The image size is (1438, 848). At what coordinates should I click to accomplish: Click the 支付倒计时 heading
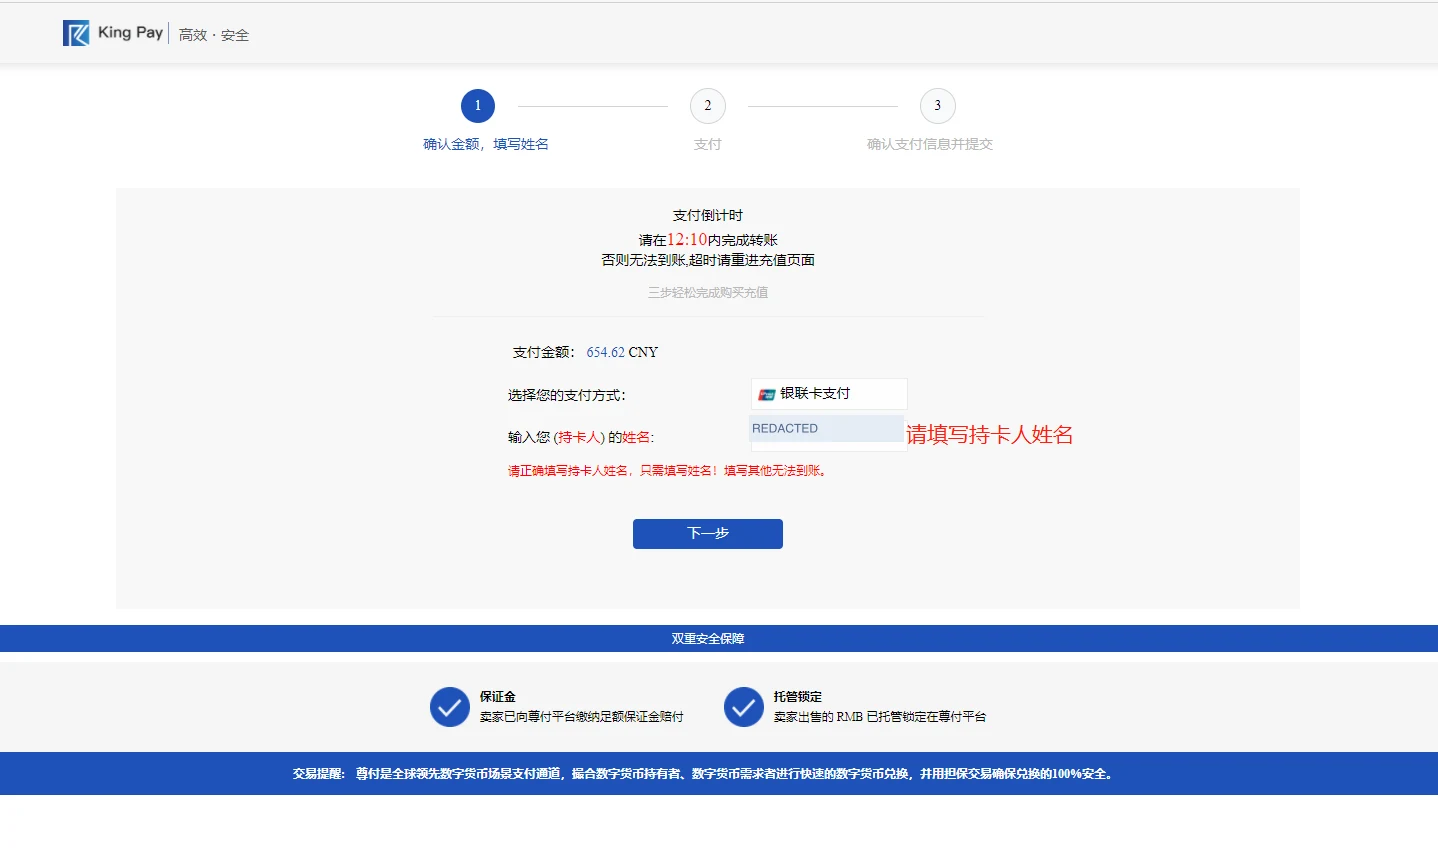(x=708, y=215)
